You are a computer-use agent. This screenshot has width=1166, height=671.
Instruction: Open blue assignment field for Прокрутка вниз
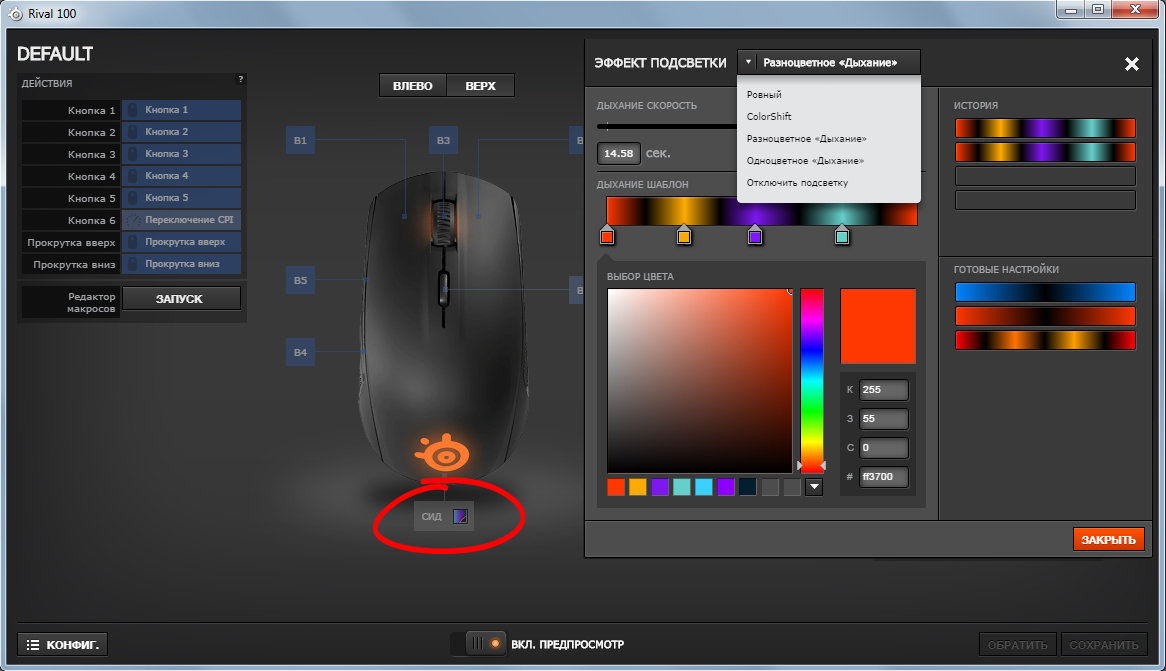tap(181, 264)
